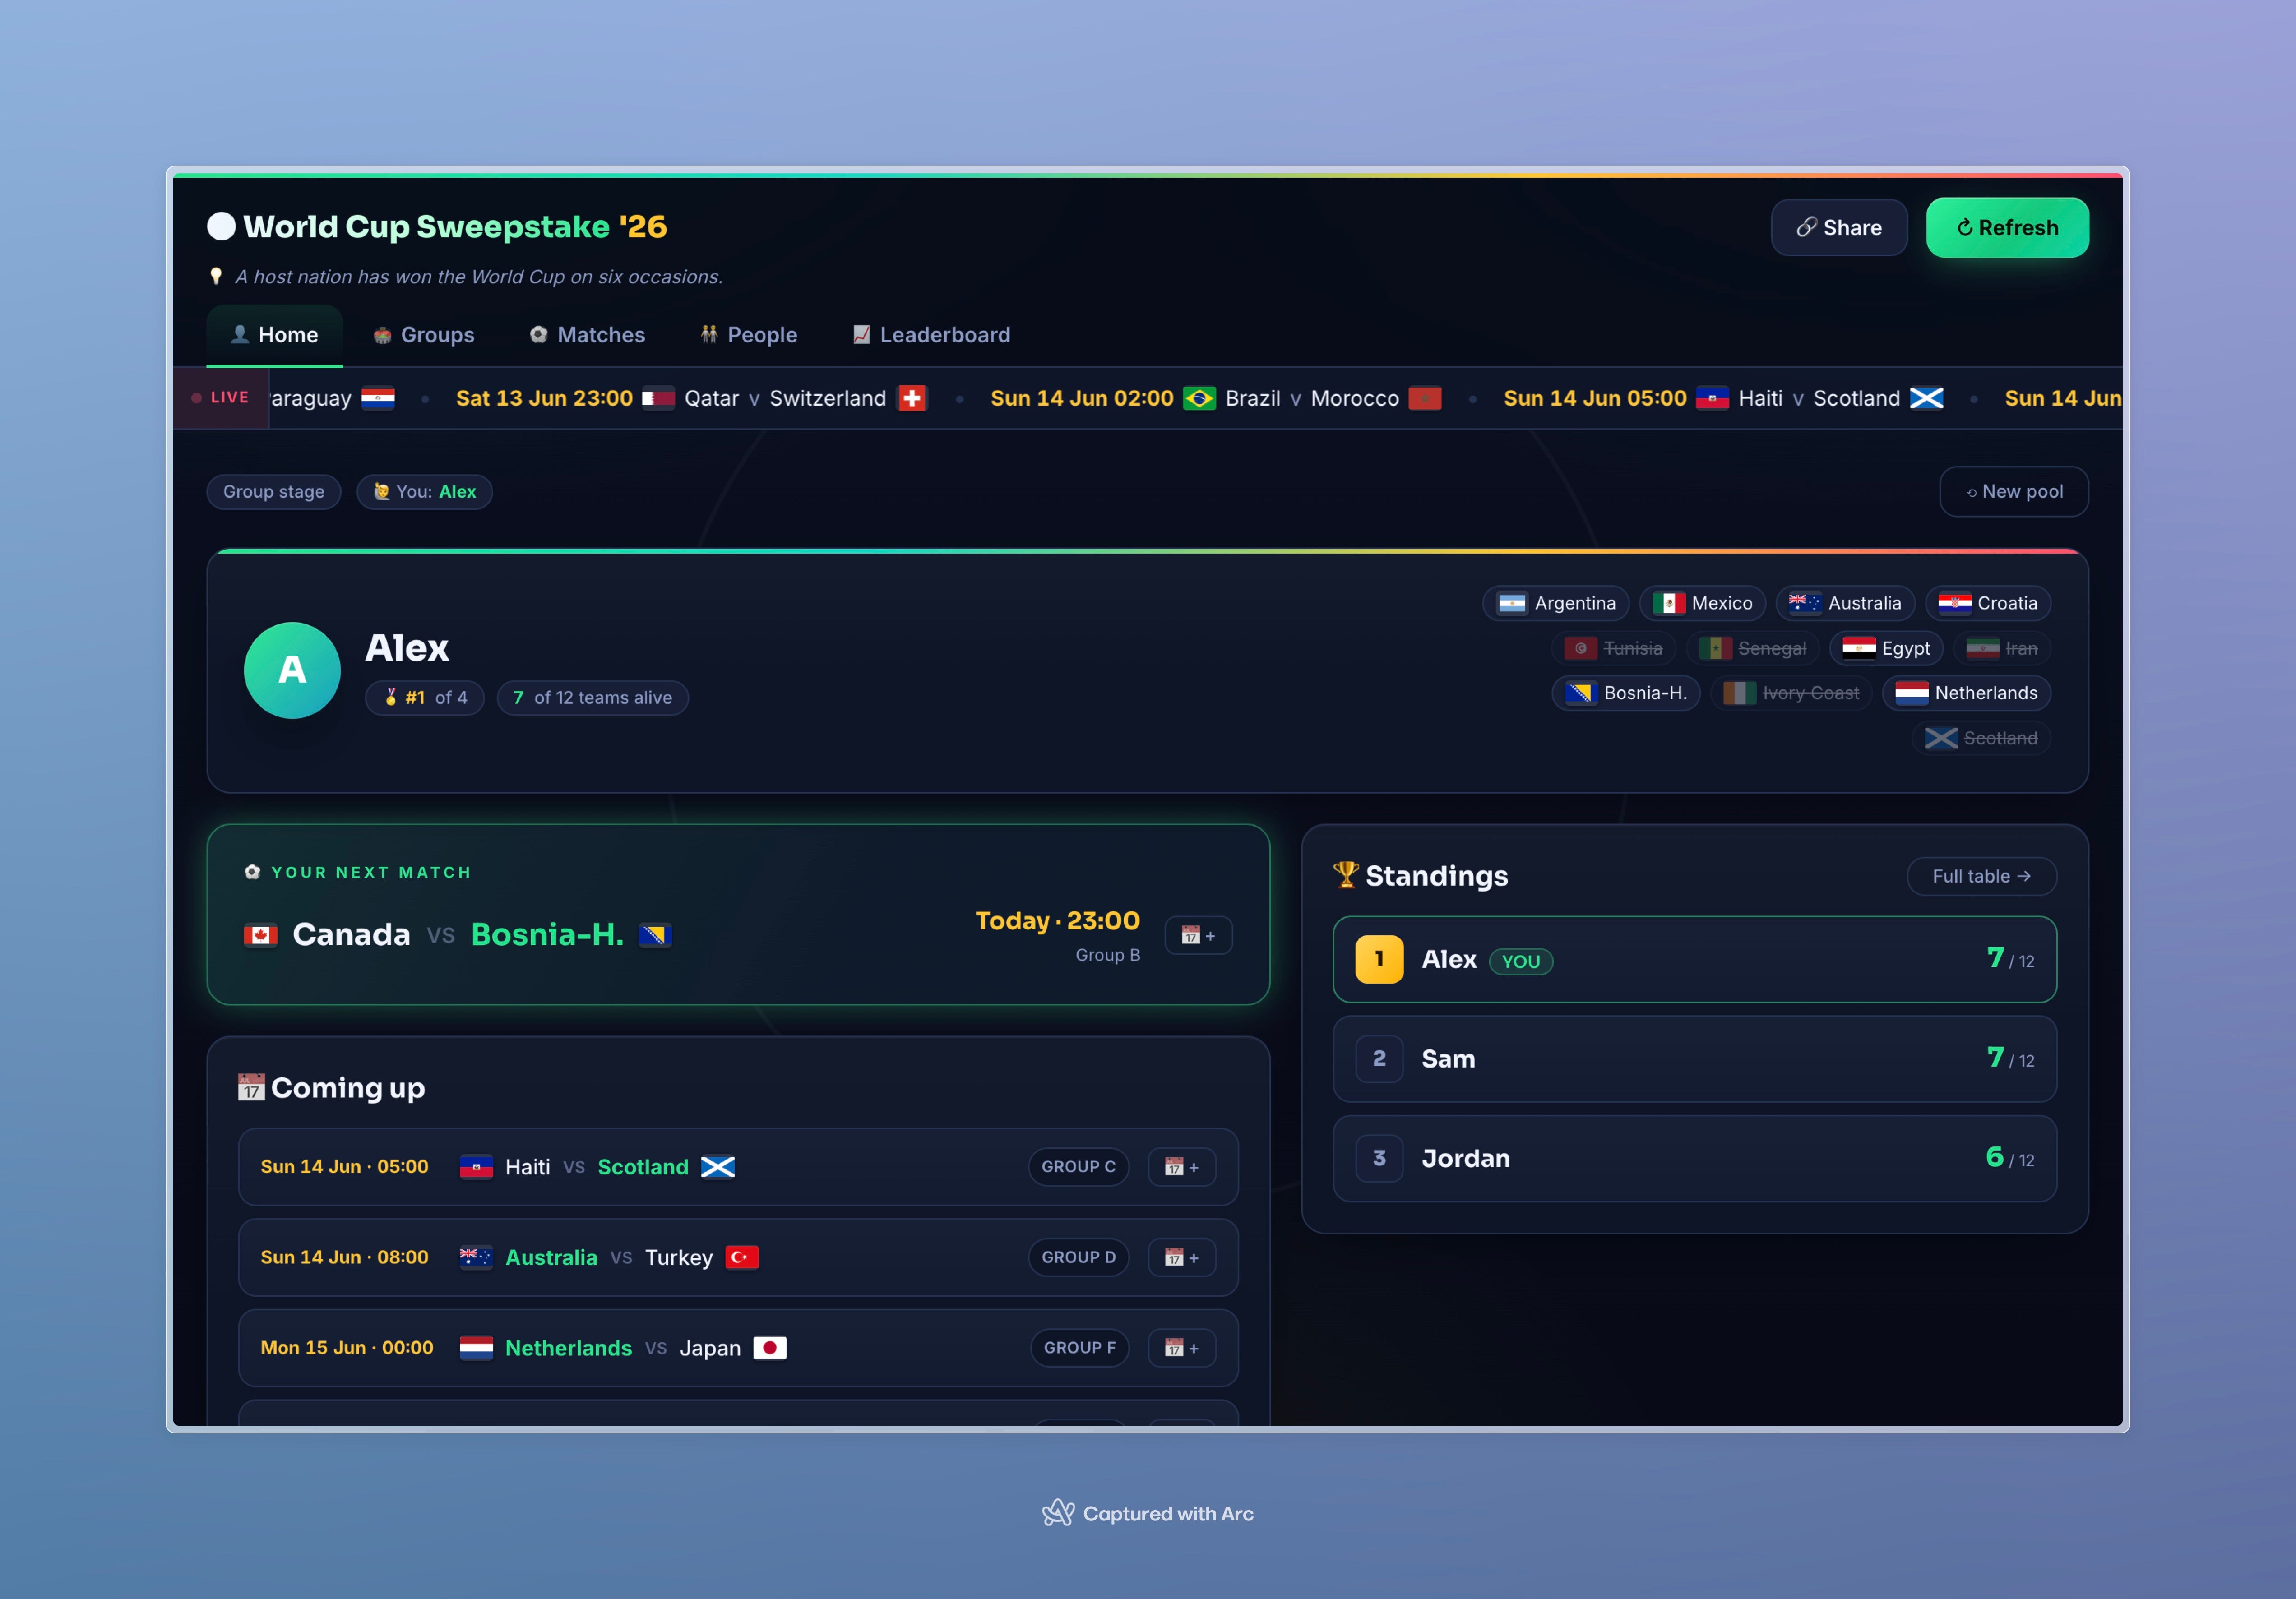Click the World Cup Sweepstake '26 title
This screenshot has width=2296, height=1599.
455,227
